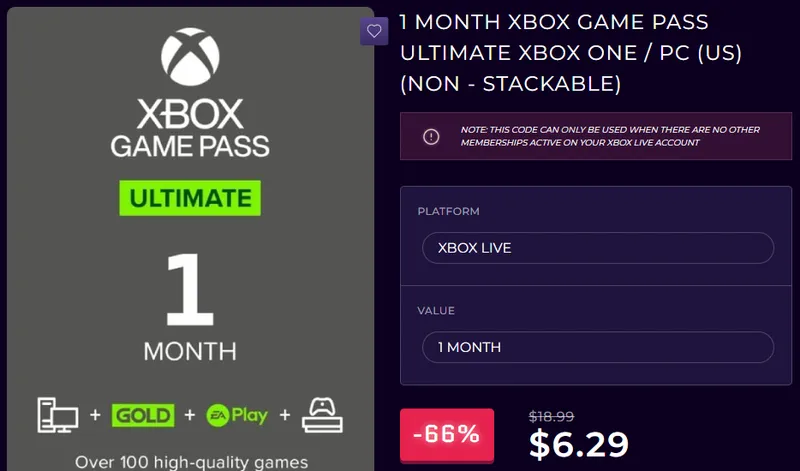800x471 pixels.
Task: Click the non-stackable code note banner
Action: tap(596, 136)
